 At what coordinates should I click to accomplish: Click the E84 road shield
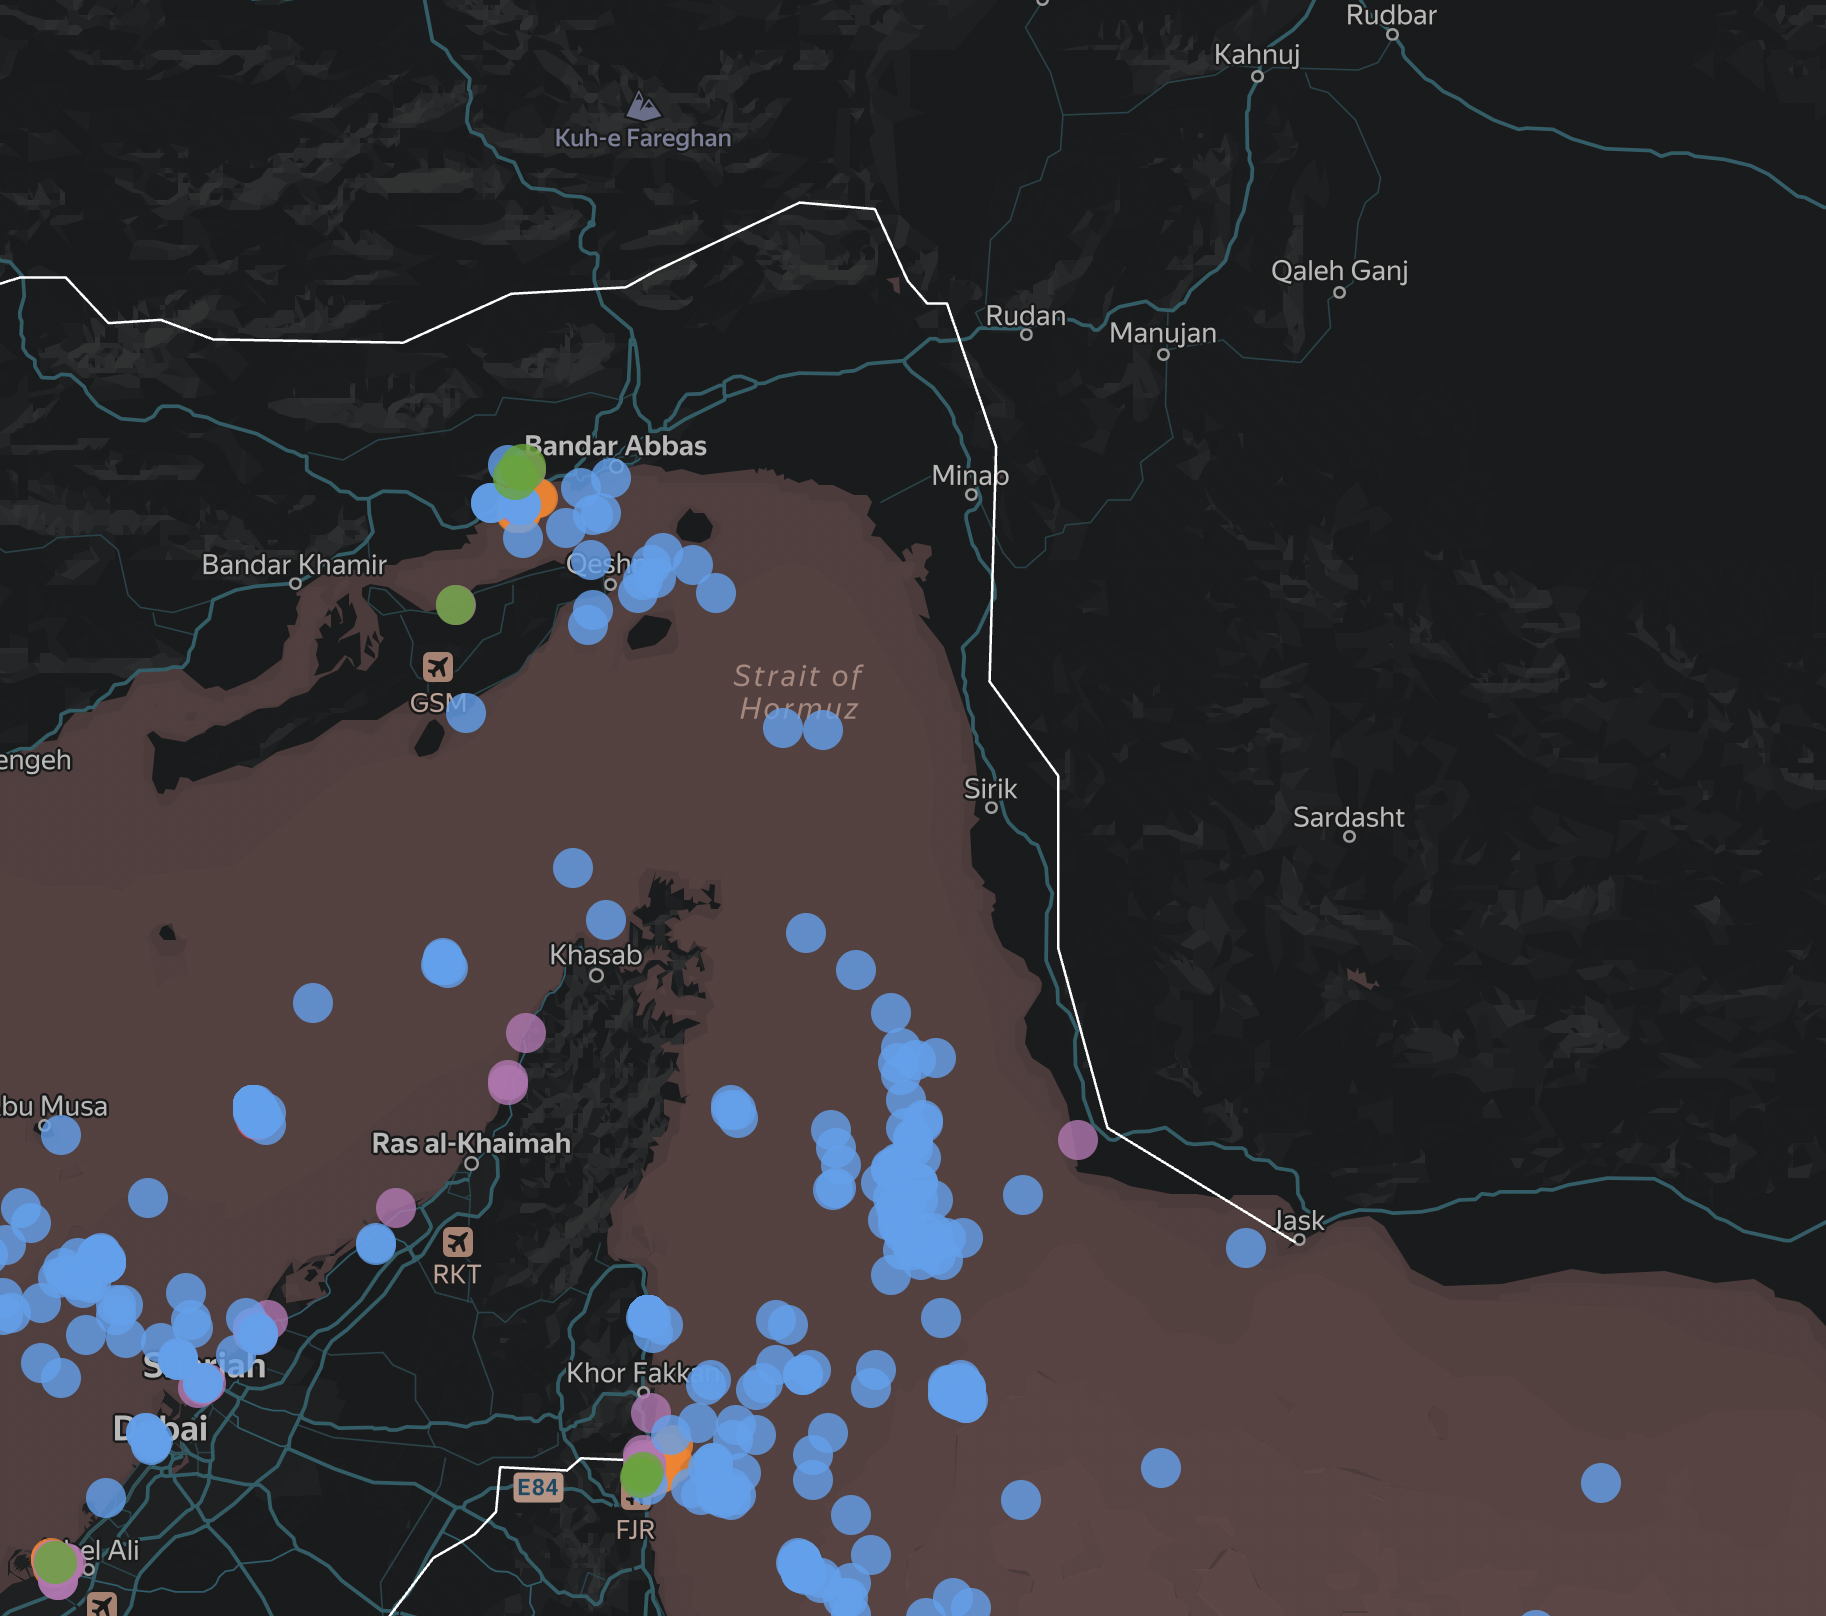tap(538, 1487)
